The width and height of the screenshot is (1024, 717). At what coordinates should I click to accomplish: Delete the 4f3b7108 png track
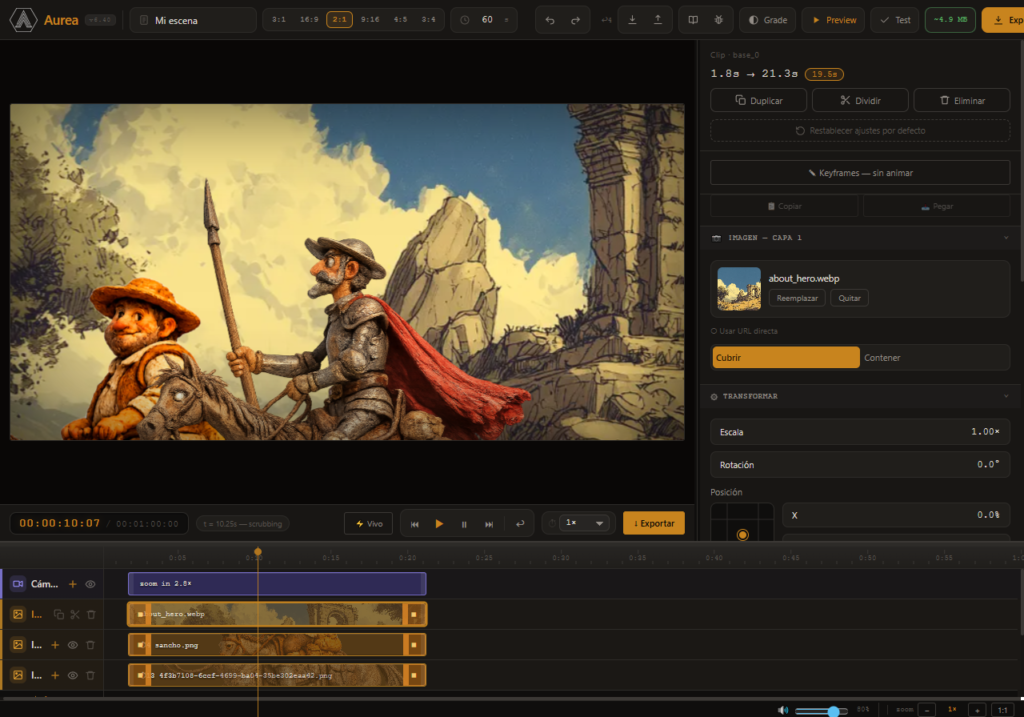coord(91,675)
